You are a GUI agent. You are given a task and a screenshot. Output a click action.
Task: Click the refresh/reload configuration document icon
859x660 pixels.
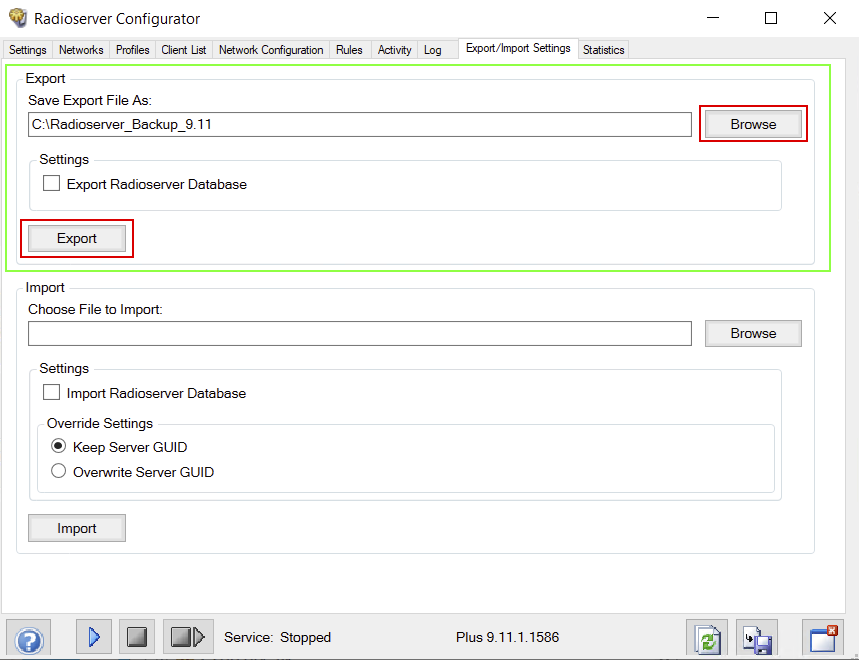[x=707, y=638]
